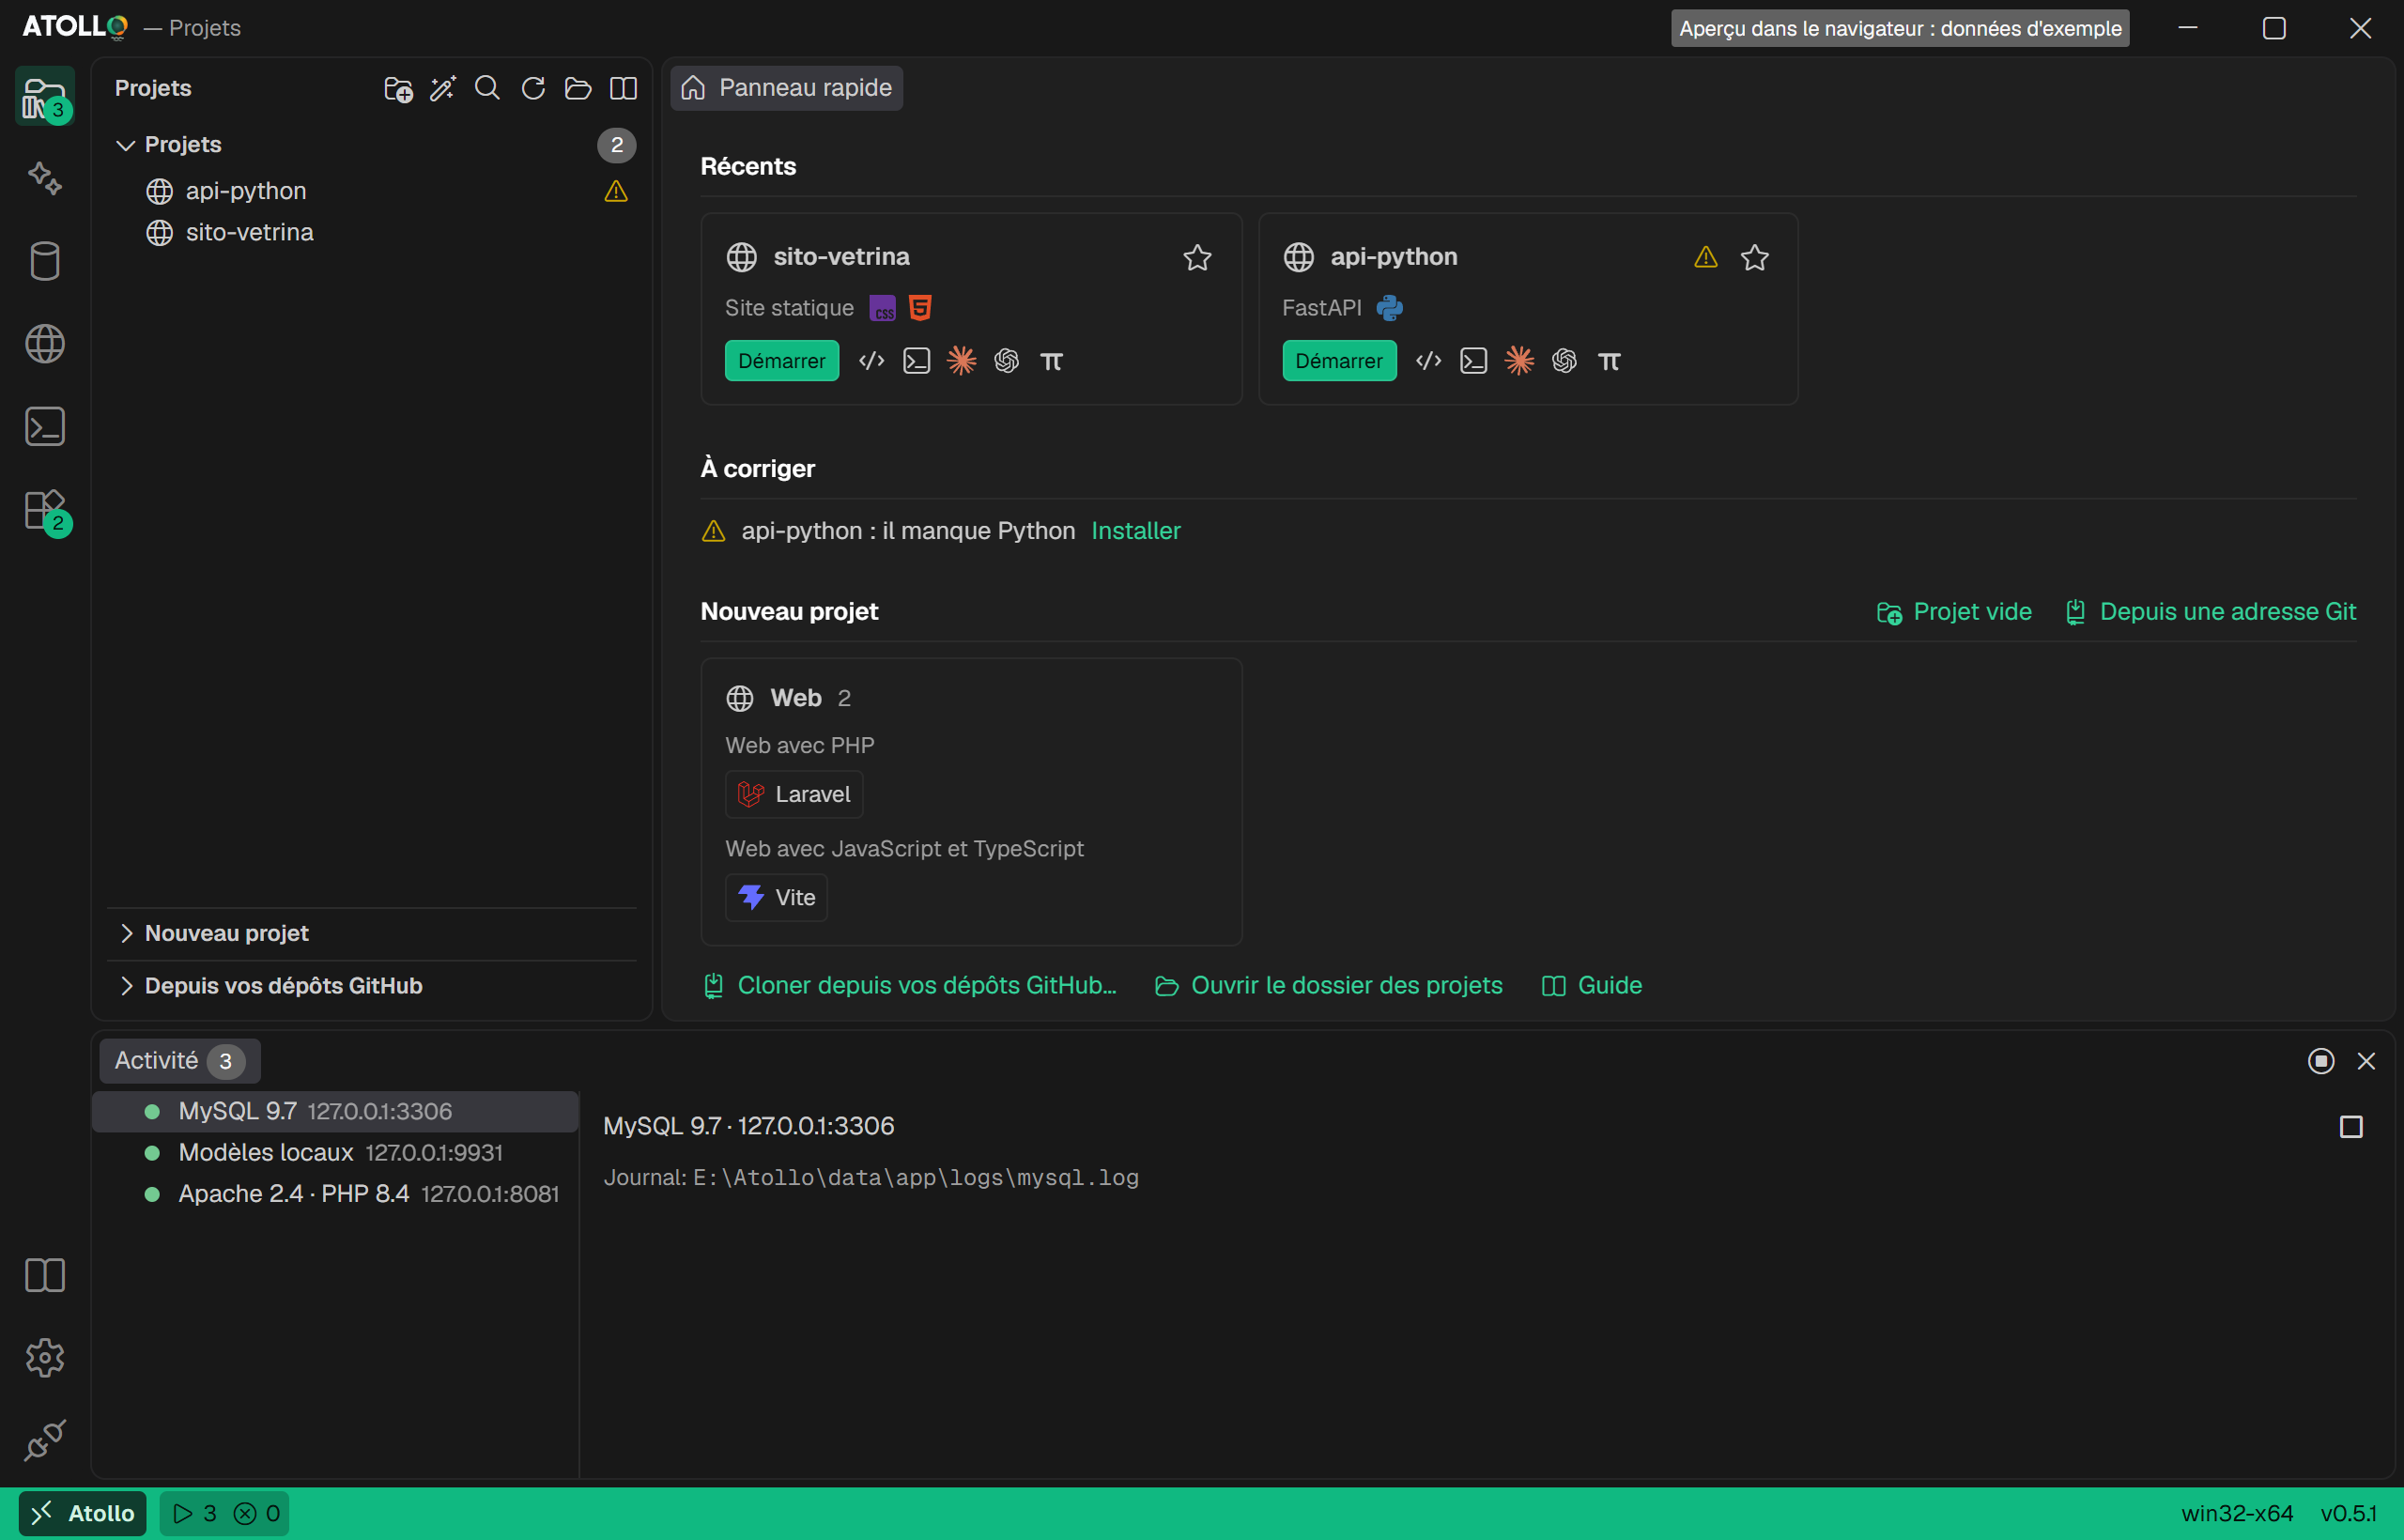Start sito-vetrina with Démarrer
Screen dimensions: 2404x1540
pos(782,361)
